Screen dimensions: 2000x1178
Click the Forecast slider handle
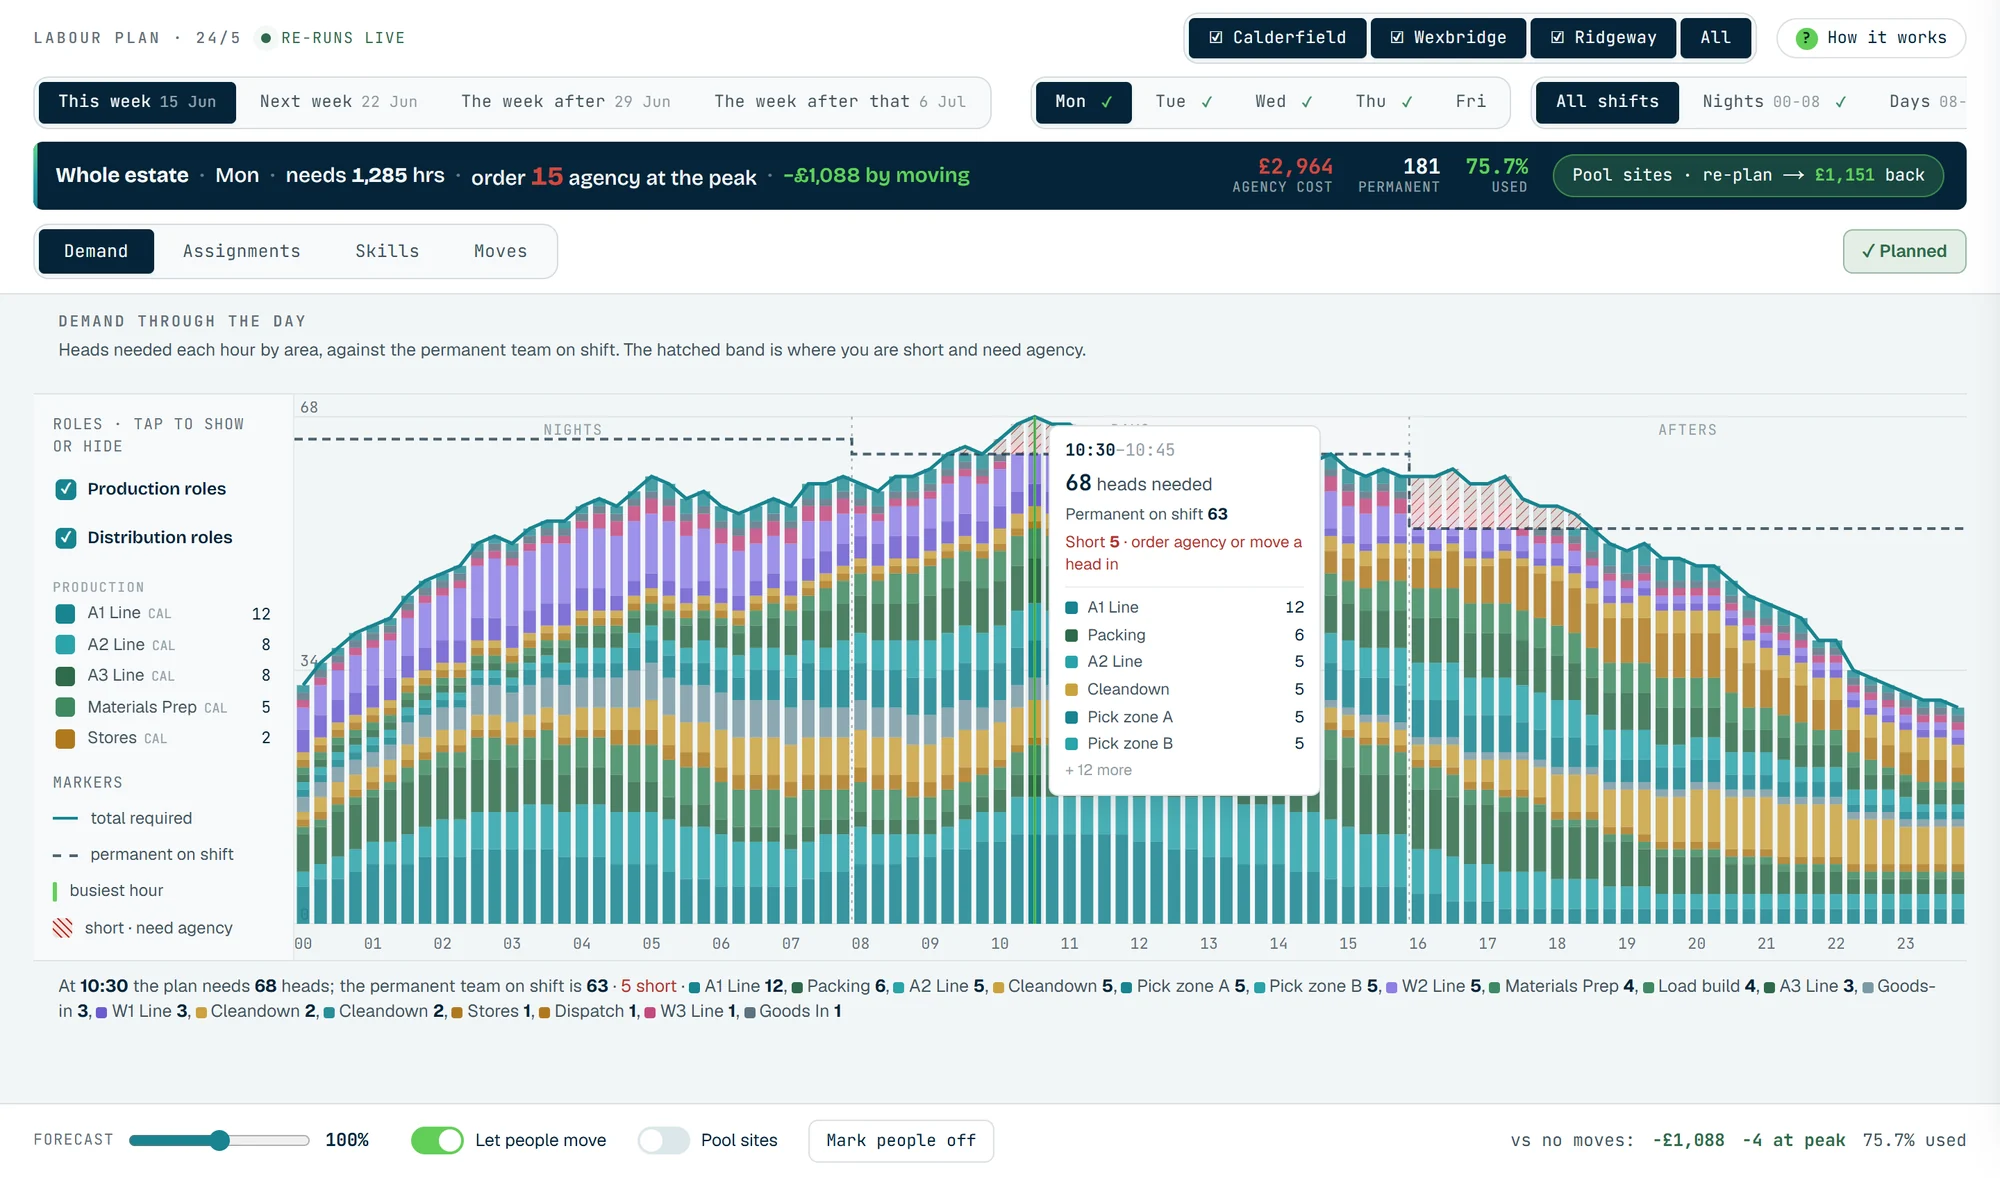click(x=220, y=1140)
